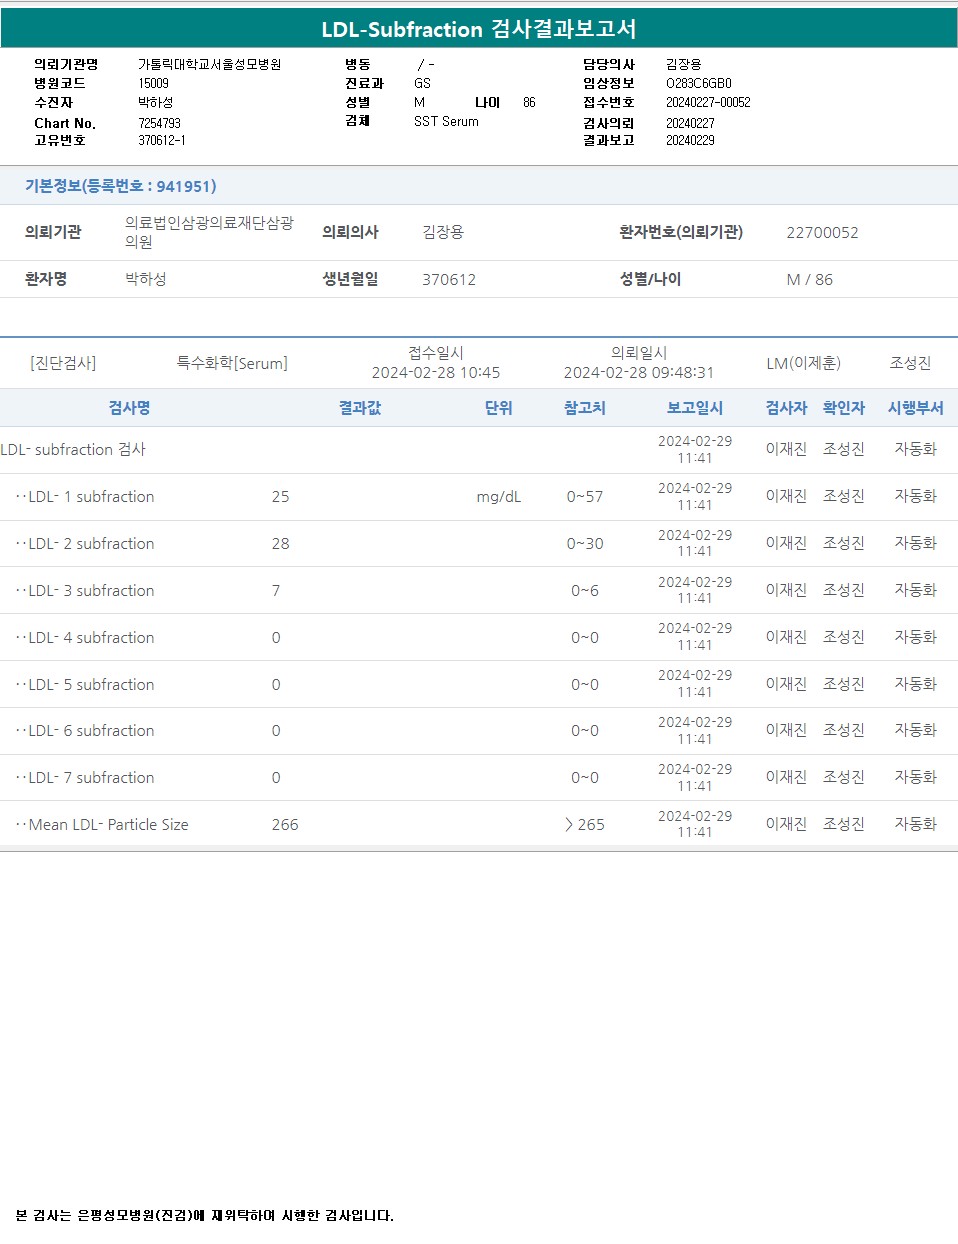Image resolution: width=958 pixels, height=1244 pixels.
Task: Click the 검사명 column header
Action: click(129, 408)
